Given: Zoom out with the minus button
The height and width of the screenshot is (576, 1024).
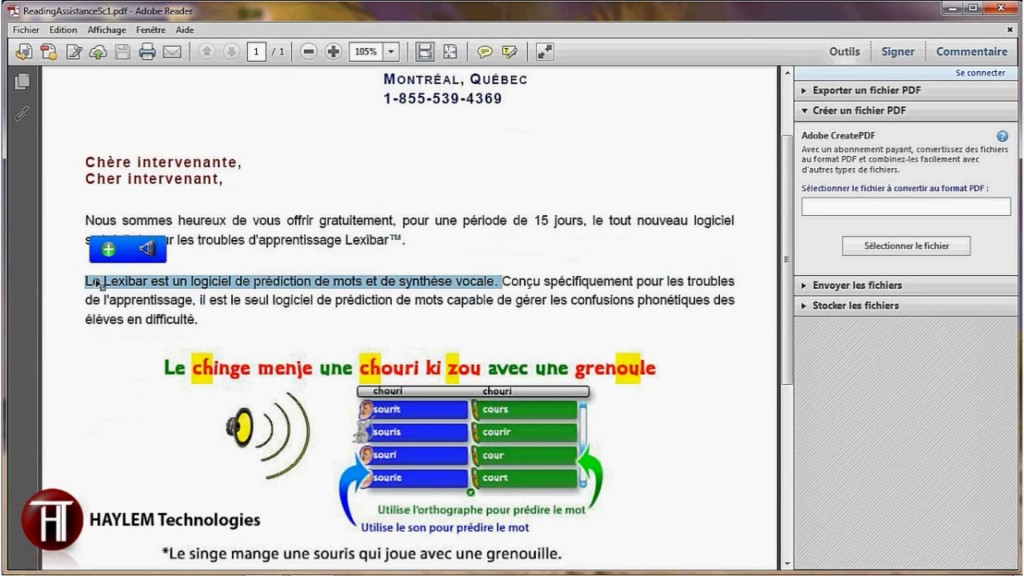Looking at the screenshot, I should coord(309,52).
